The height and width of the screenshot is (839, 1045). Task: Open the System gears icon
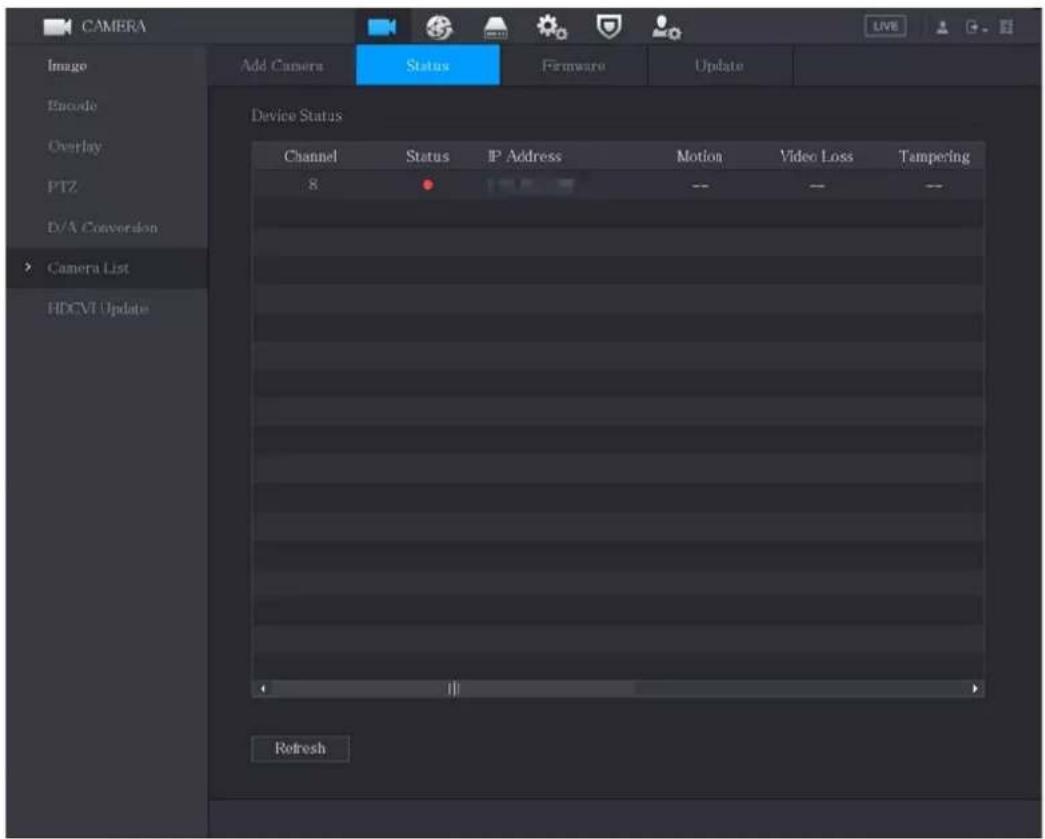click(x=552, y=27)
